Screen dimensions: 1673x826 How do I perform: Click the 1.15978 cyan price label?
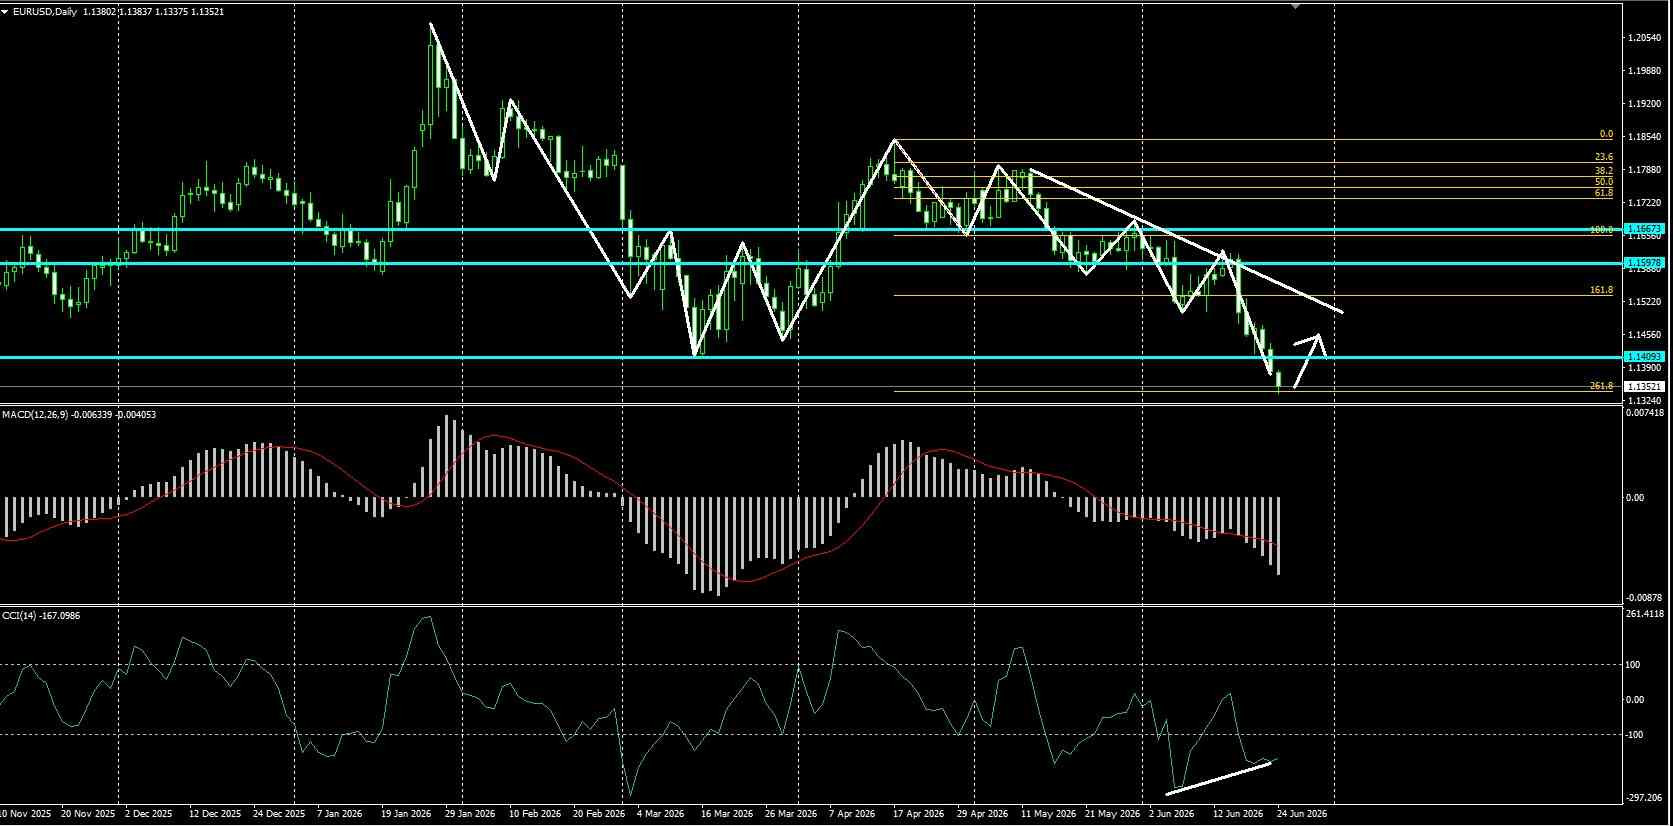[1645, 263]
